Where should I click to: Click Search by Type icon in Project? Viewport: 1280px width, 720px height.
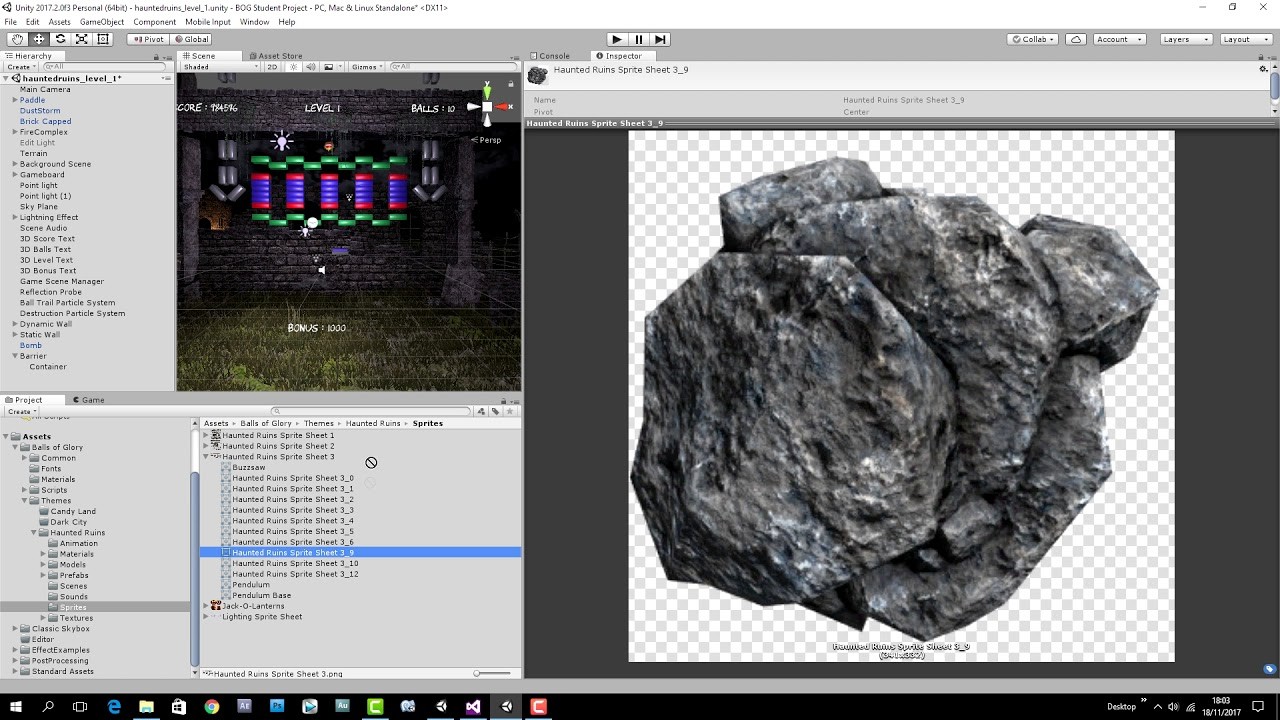[x=482, y=411]
